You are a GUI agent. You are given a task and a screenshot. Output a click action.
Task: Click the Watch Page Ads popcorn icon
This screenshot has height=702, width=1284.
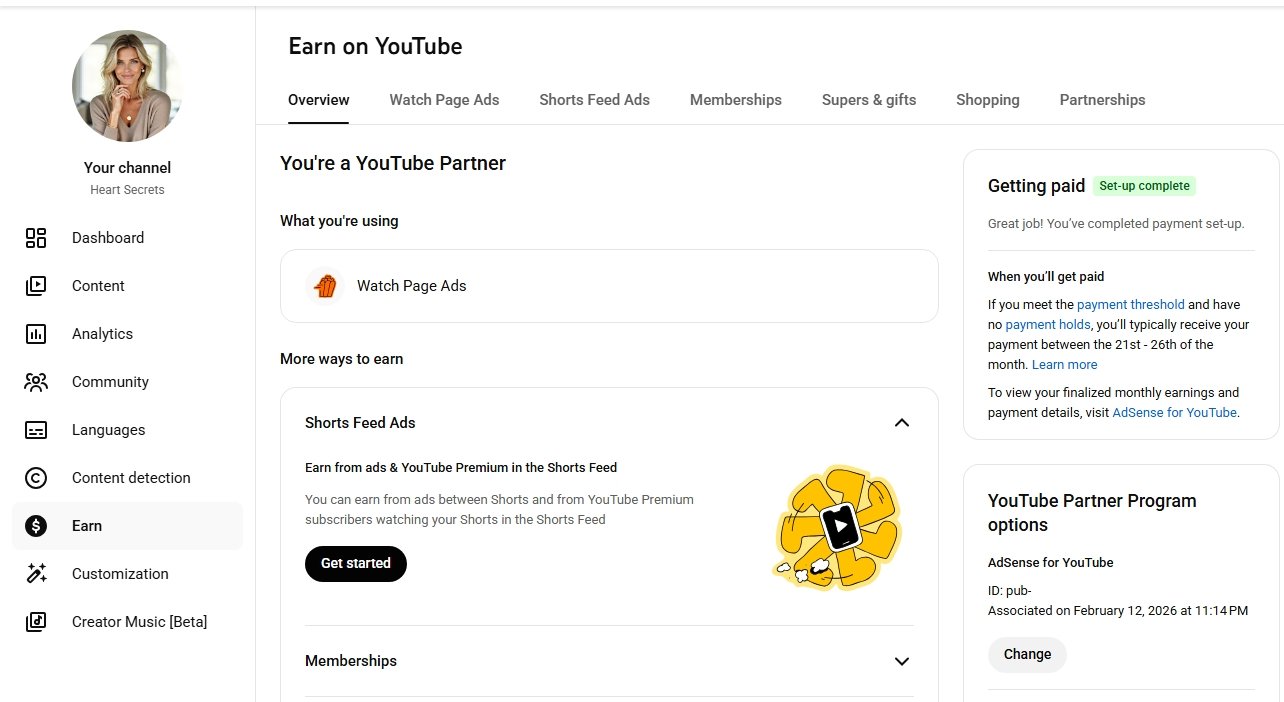325,286
